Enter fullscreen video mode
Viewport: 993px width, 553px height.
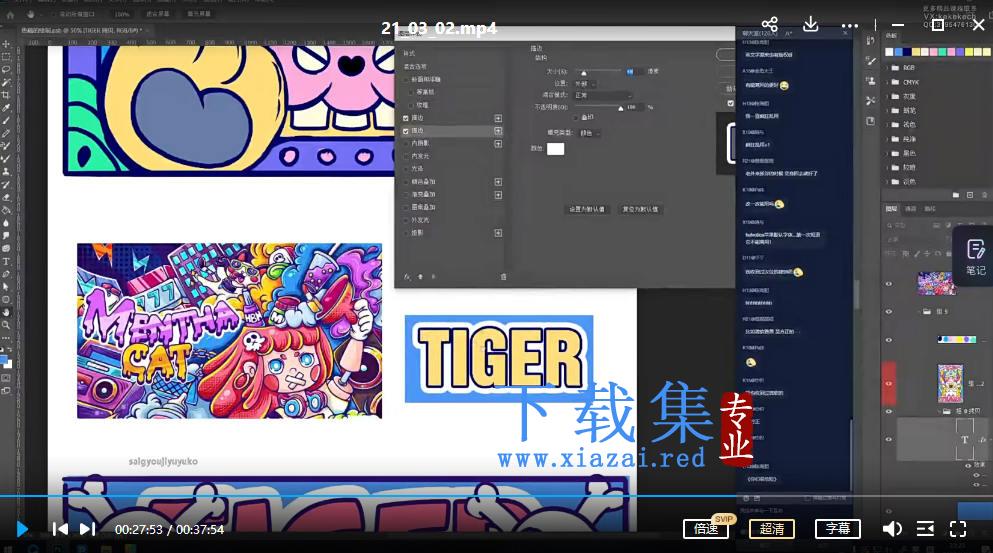[x=958, y=529]
